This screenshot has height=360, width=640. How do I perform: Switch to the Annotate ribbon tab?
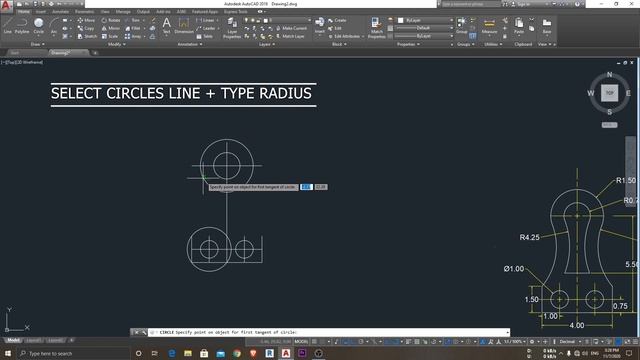pyautogui.click(x=60, y=11)
